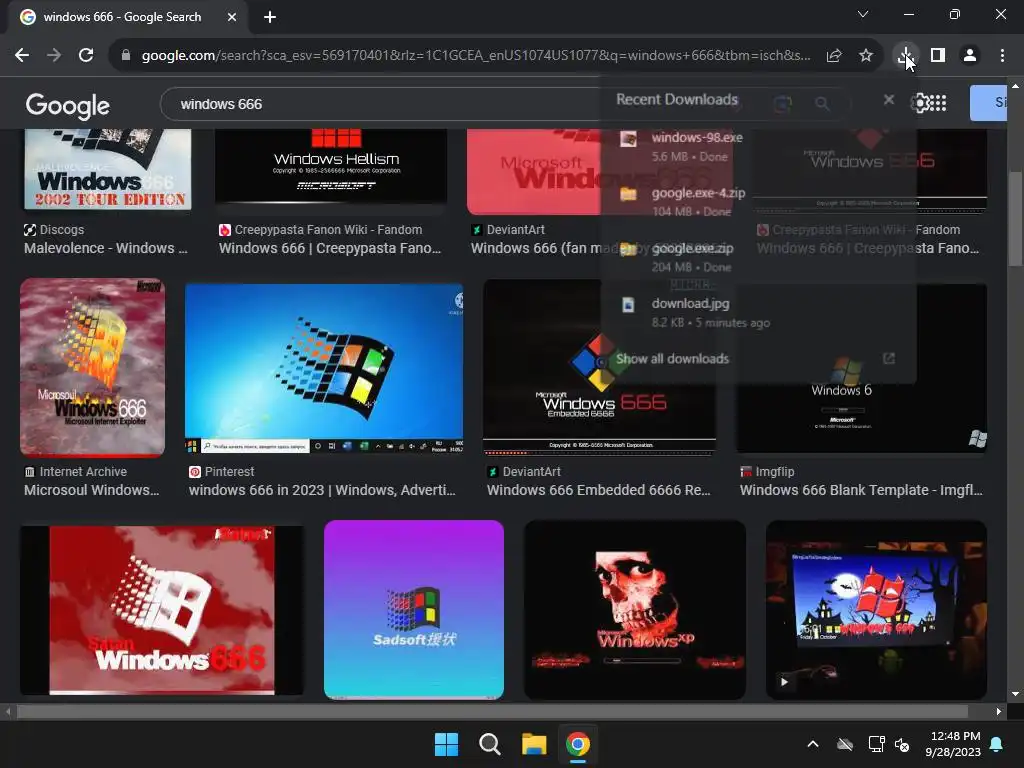Open google.exe.zip download entry

point(758,257)
